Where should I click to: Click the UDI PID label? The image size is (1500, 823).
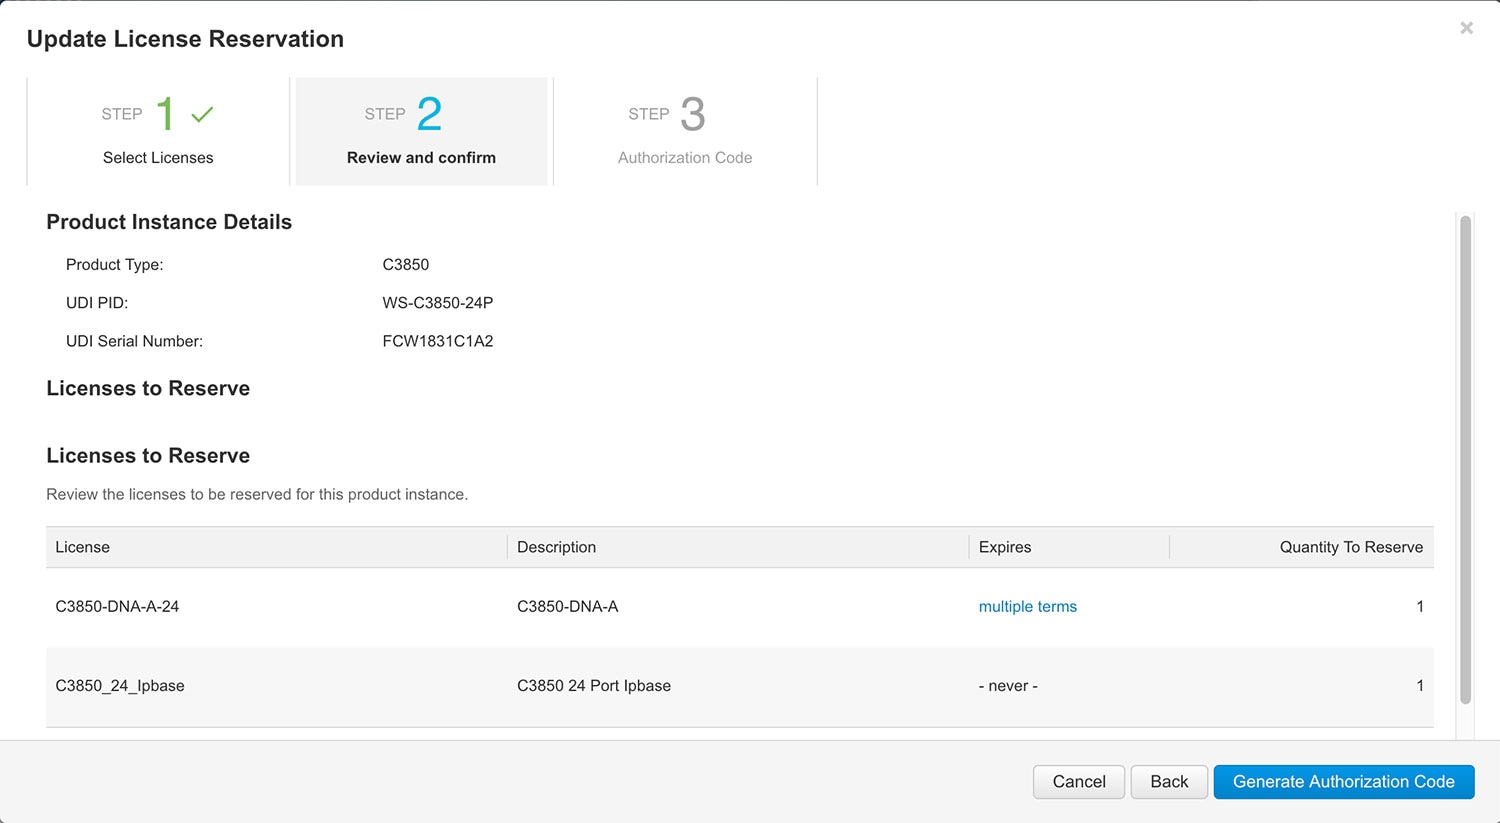[x=97, y=303]
